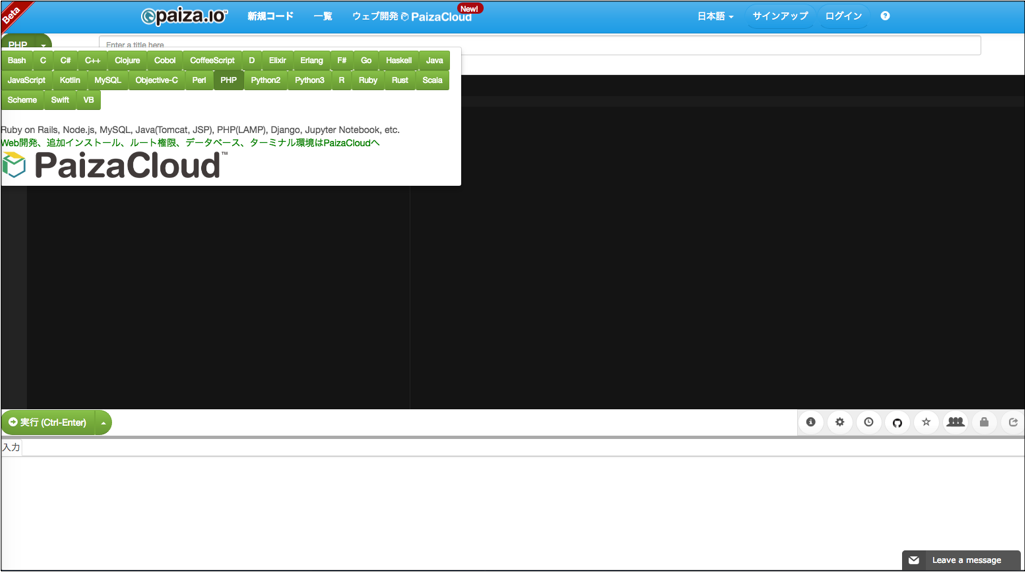Click the export share arrow icon

[1013, 422]
